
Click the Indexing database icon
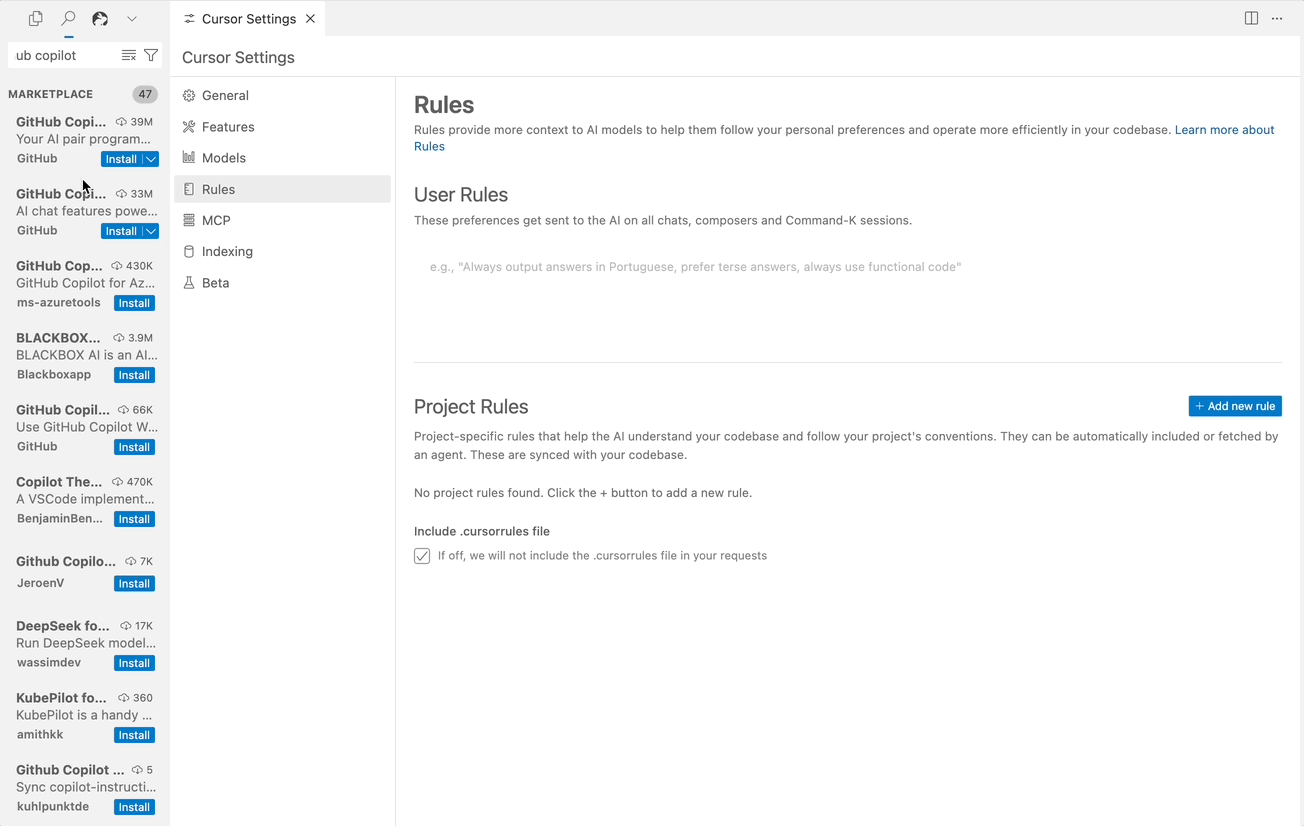click(189, 251)
